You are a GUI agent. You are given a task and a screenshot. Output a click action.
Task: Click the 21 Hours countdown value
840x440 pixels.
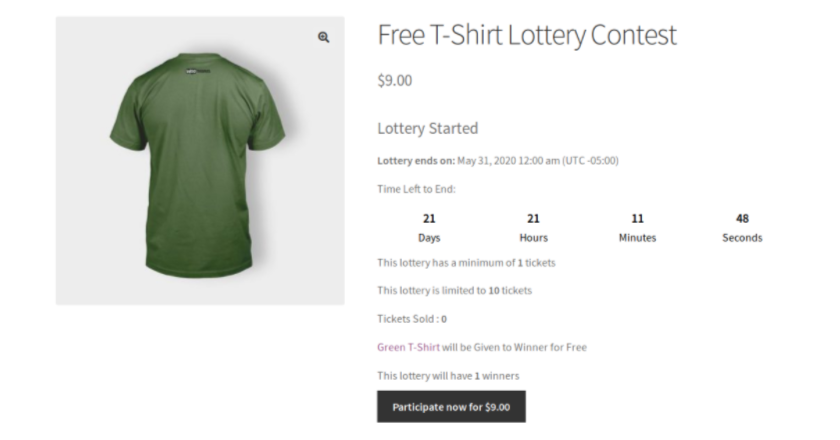(533, 219)
